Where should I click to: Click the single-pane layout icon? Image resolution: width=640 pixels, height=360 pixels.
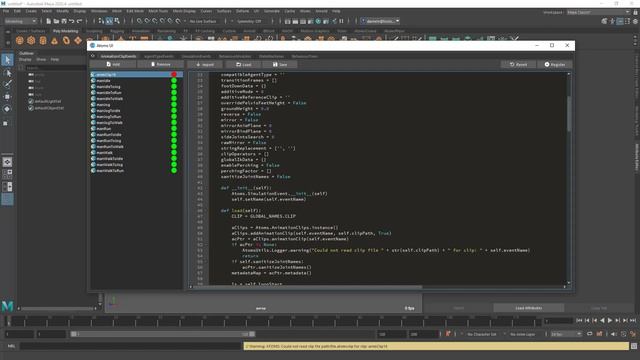[x=7, y=162]
